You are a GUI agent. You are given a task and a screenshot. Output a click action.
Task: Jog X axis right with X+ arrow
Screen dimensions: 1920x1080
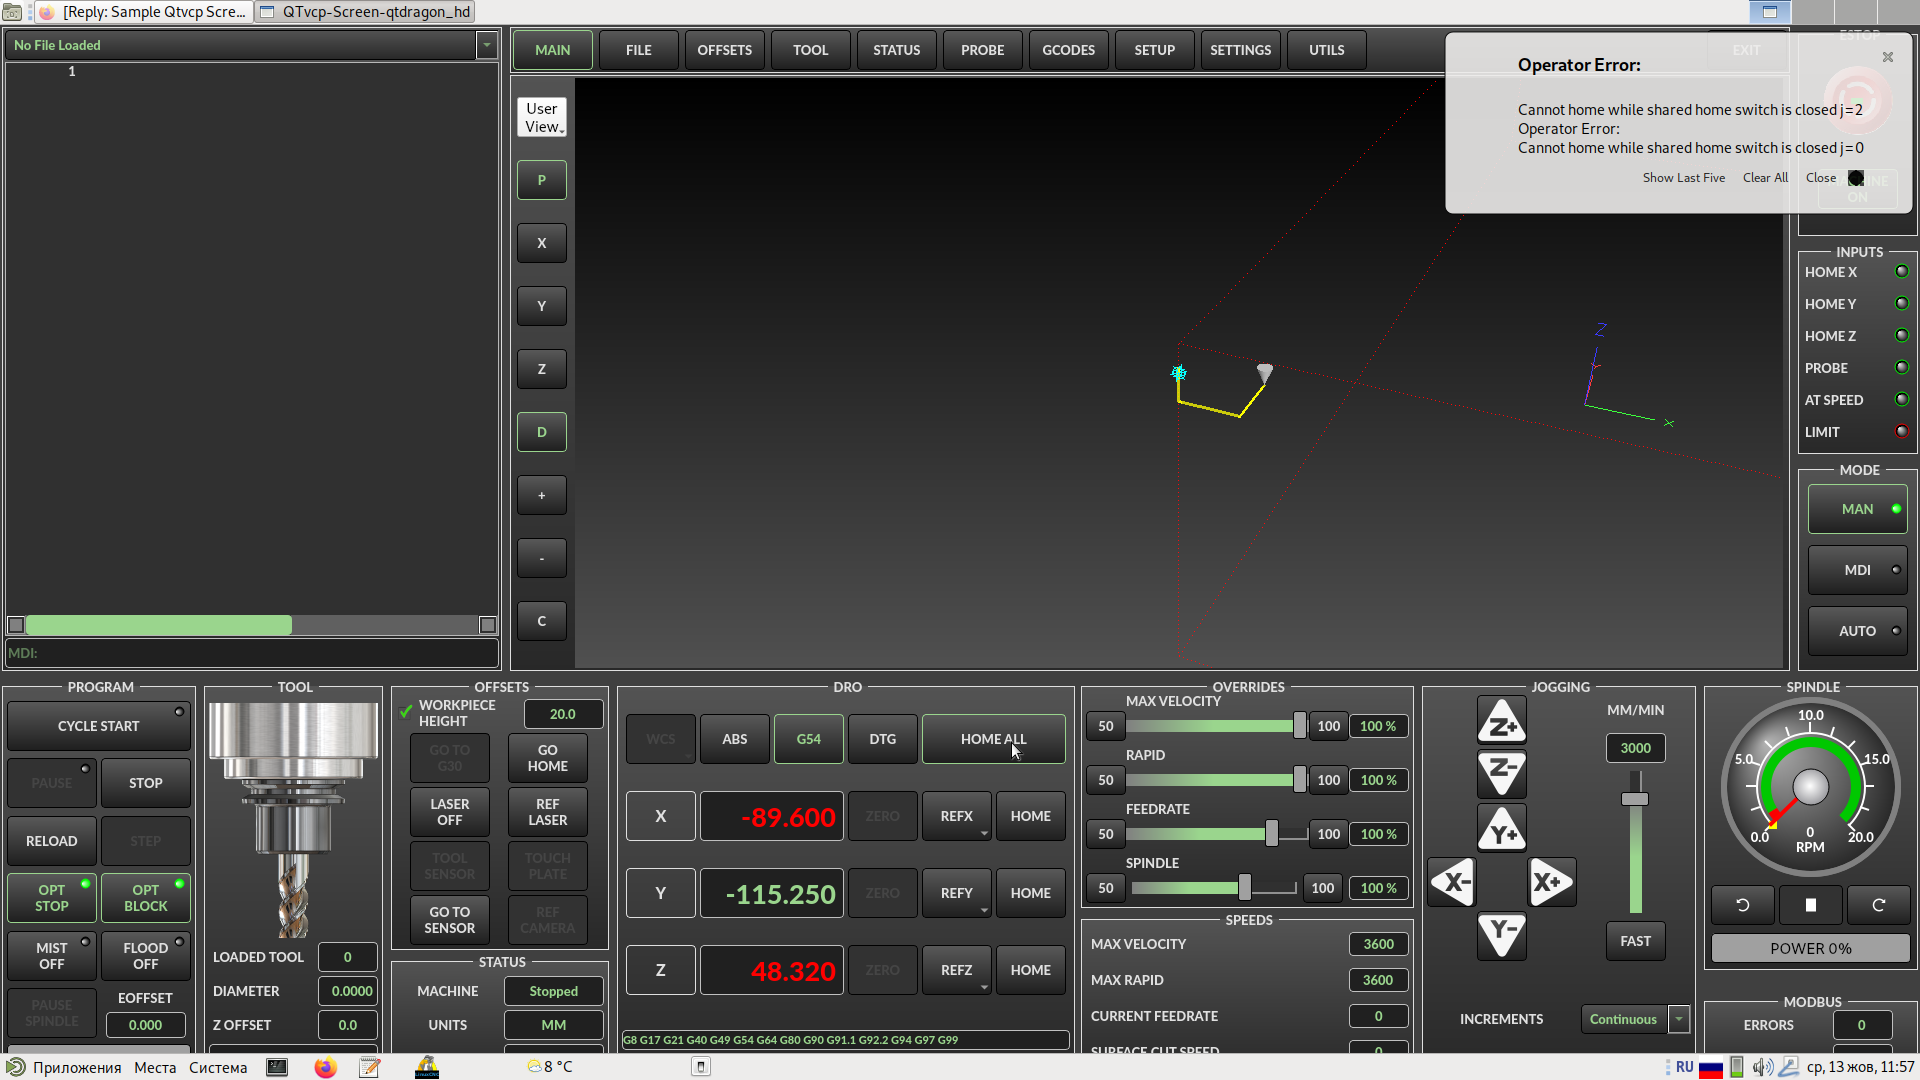[x=1552, y=882]
